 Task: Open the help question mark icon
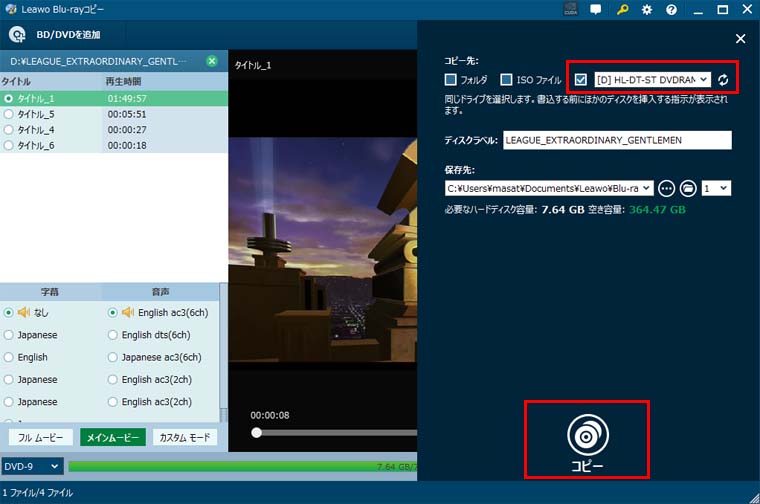pyautogui.click(x=671, y=10)
